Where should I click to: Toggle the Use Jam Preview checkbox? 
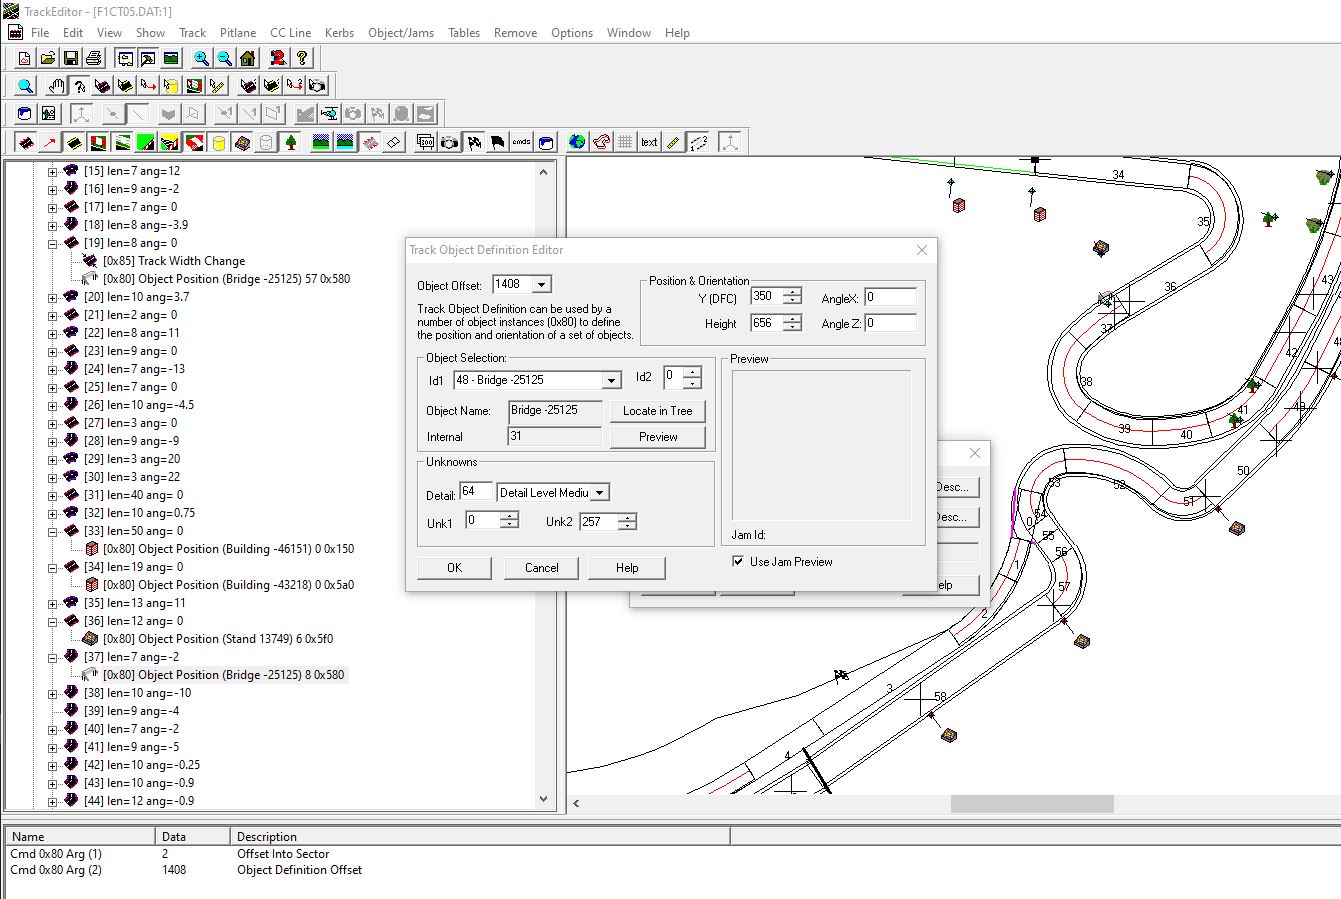[738, 562]
